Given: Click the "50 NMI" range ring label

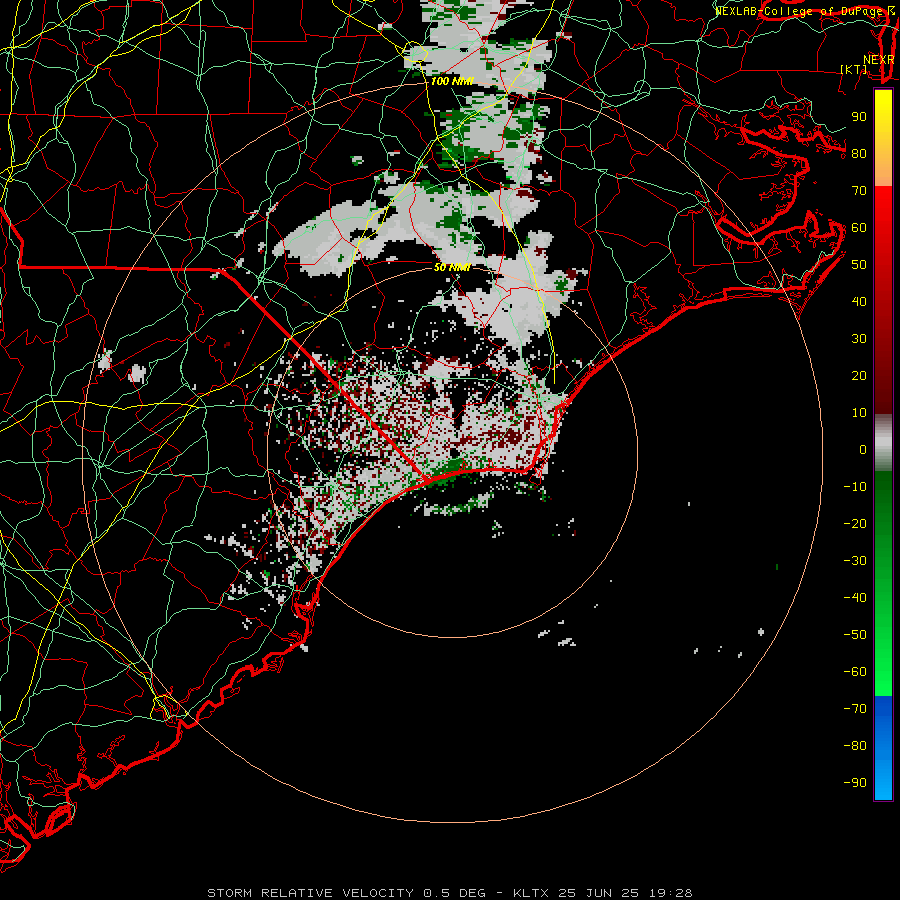Looking at the screenshot, I should pos(452,267).
